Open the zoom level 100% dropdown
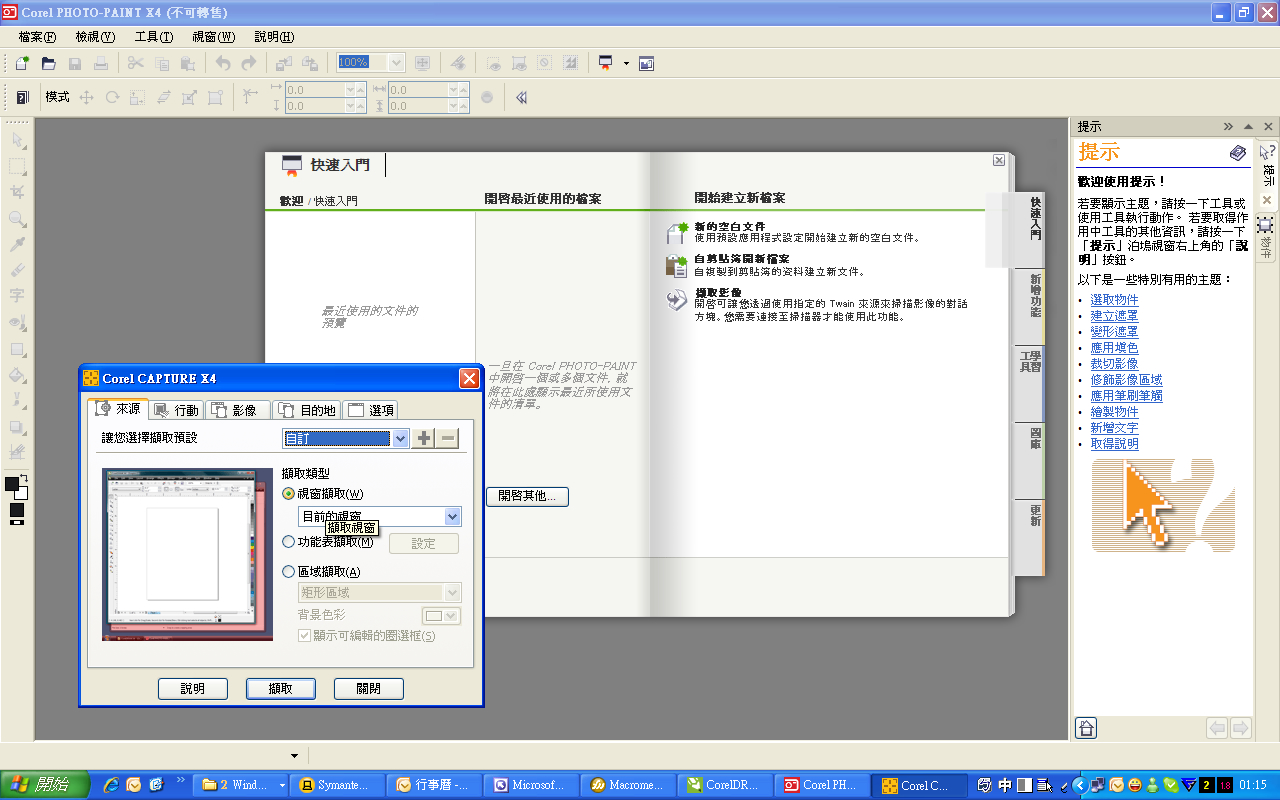 coord(395,62)
